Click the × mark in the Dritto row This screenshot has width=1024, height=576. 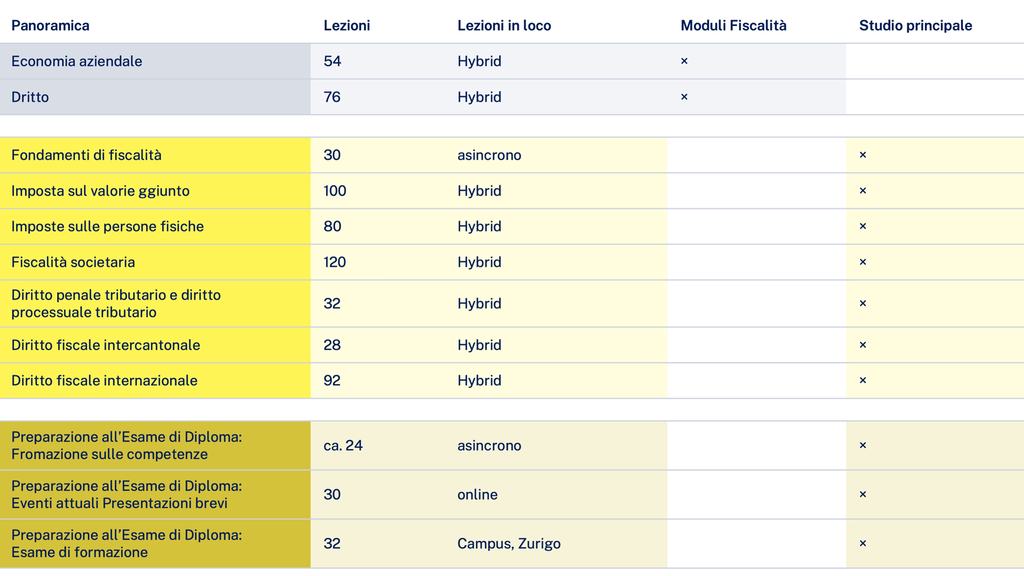click(x=684, y=97)
